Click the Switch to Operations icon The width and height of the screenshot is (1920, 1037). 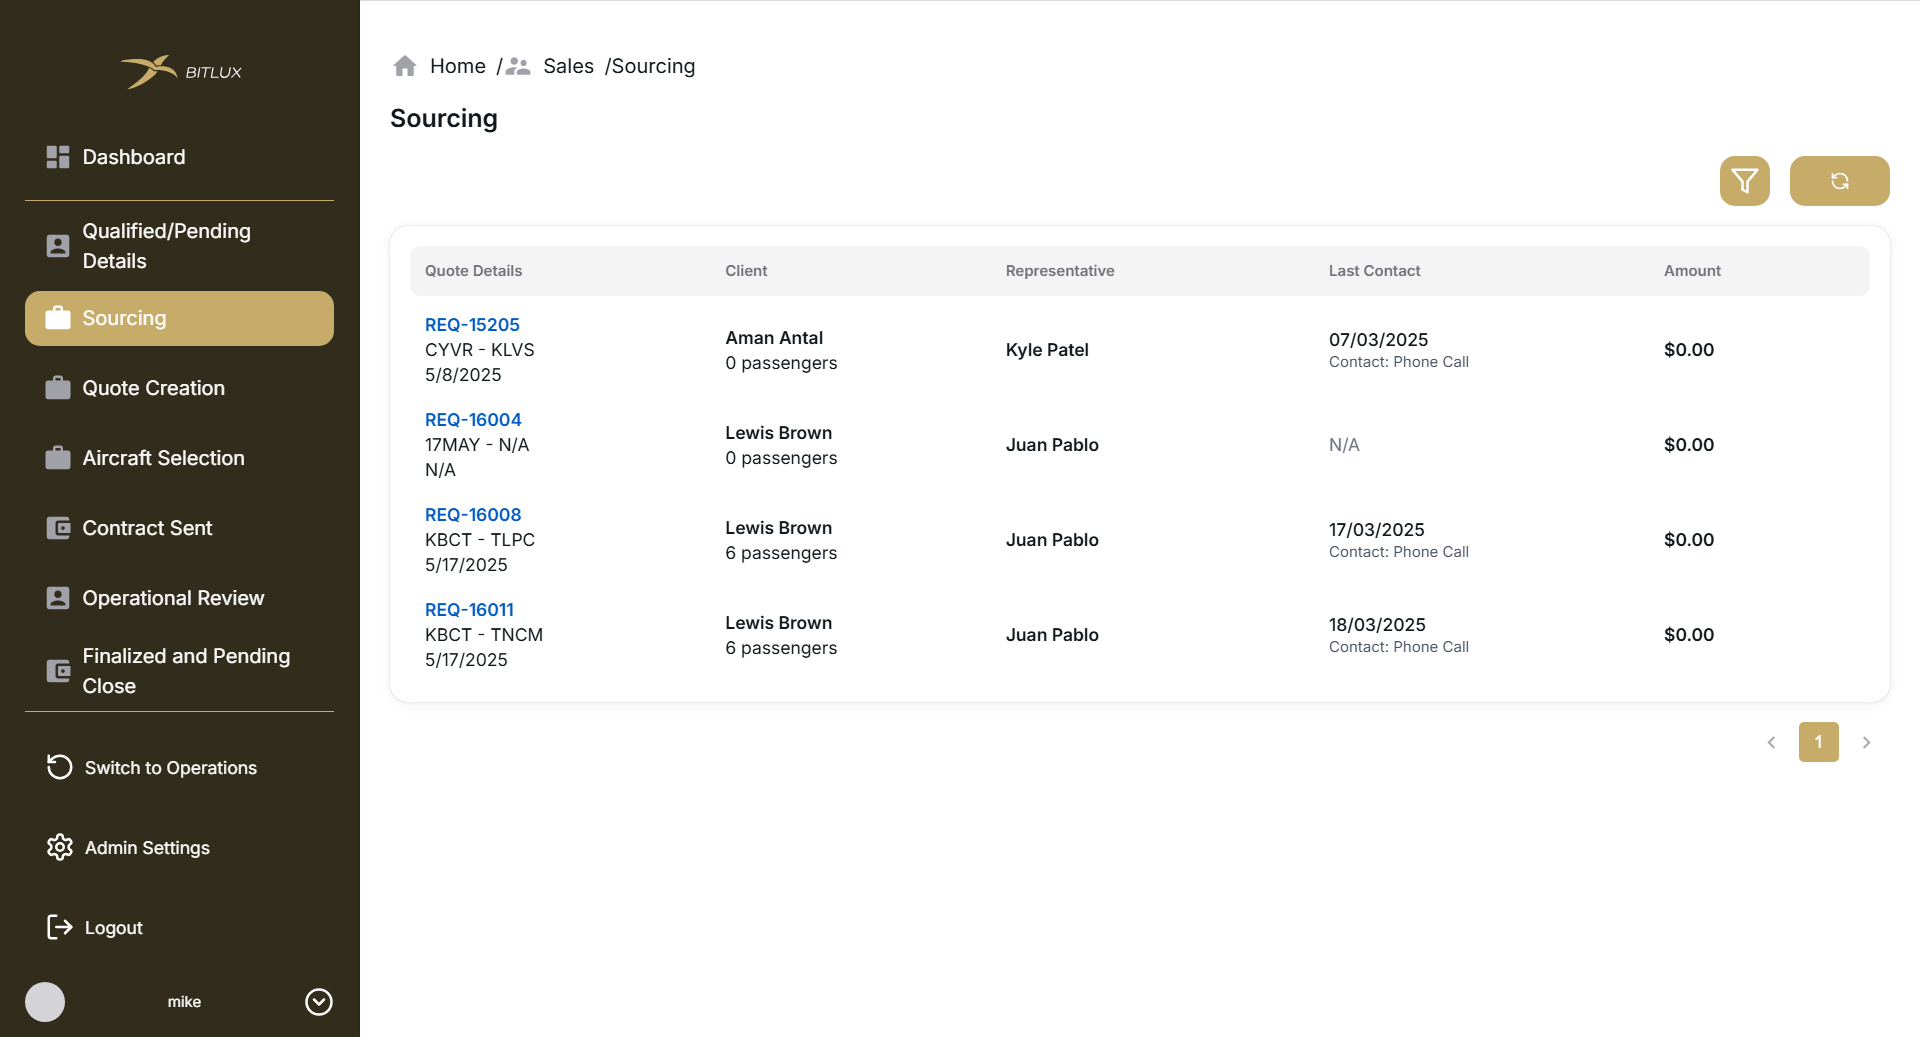tap(60, 767)
